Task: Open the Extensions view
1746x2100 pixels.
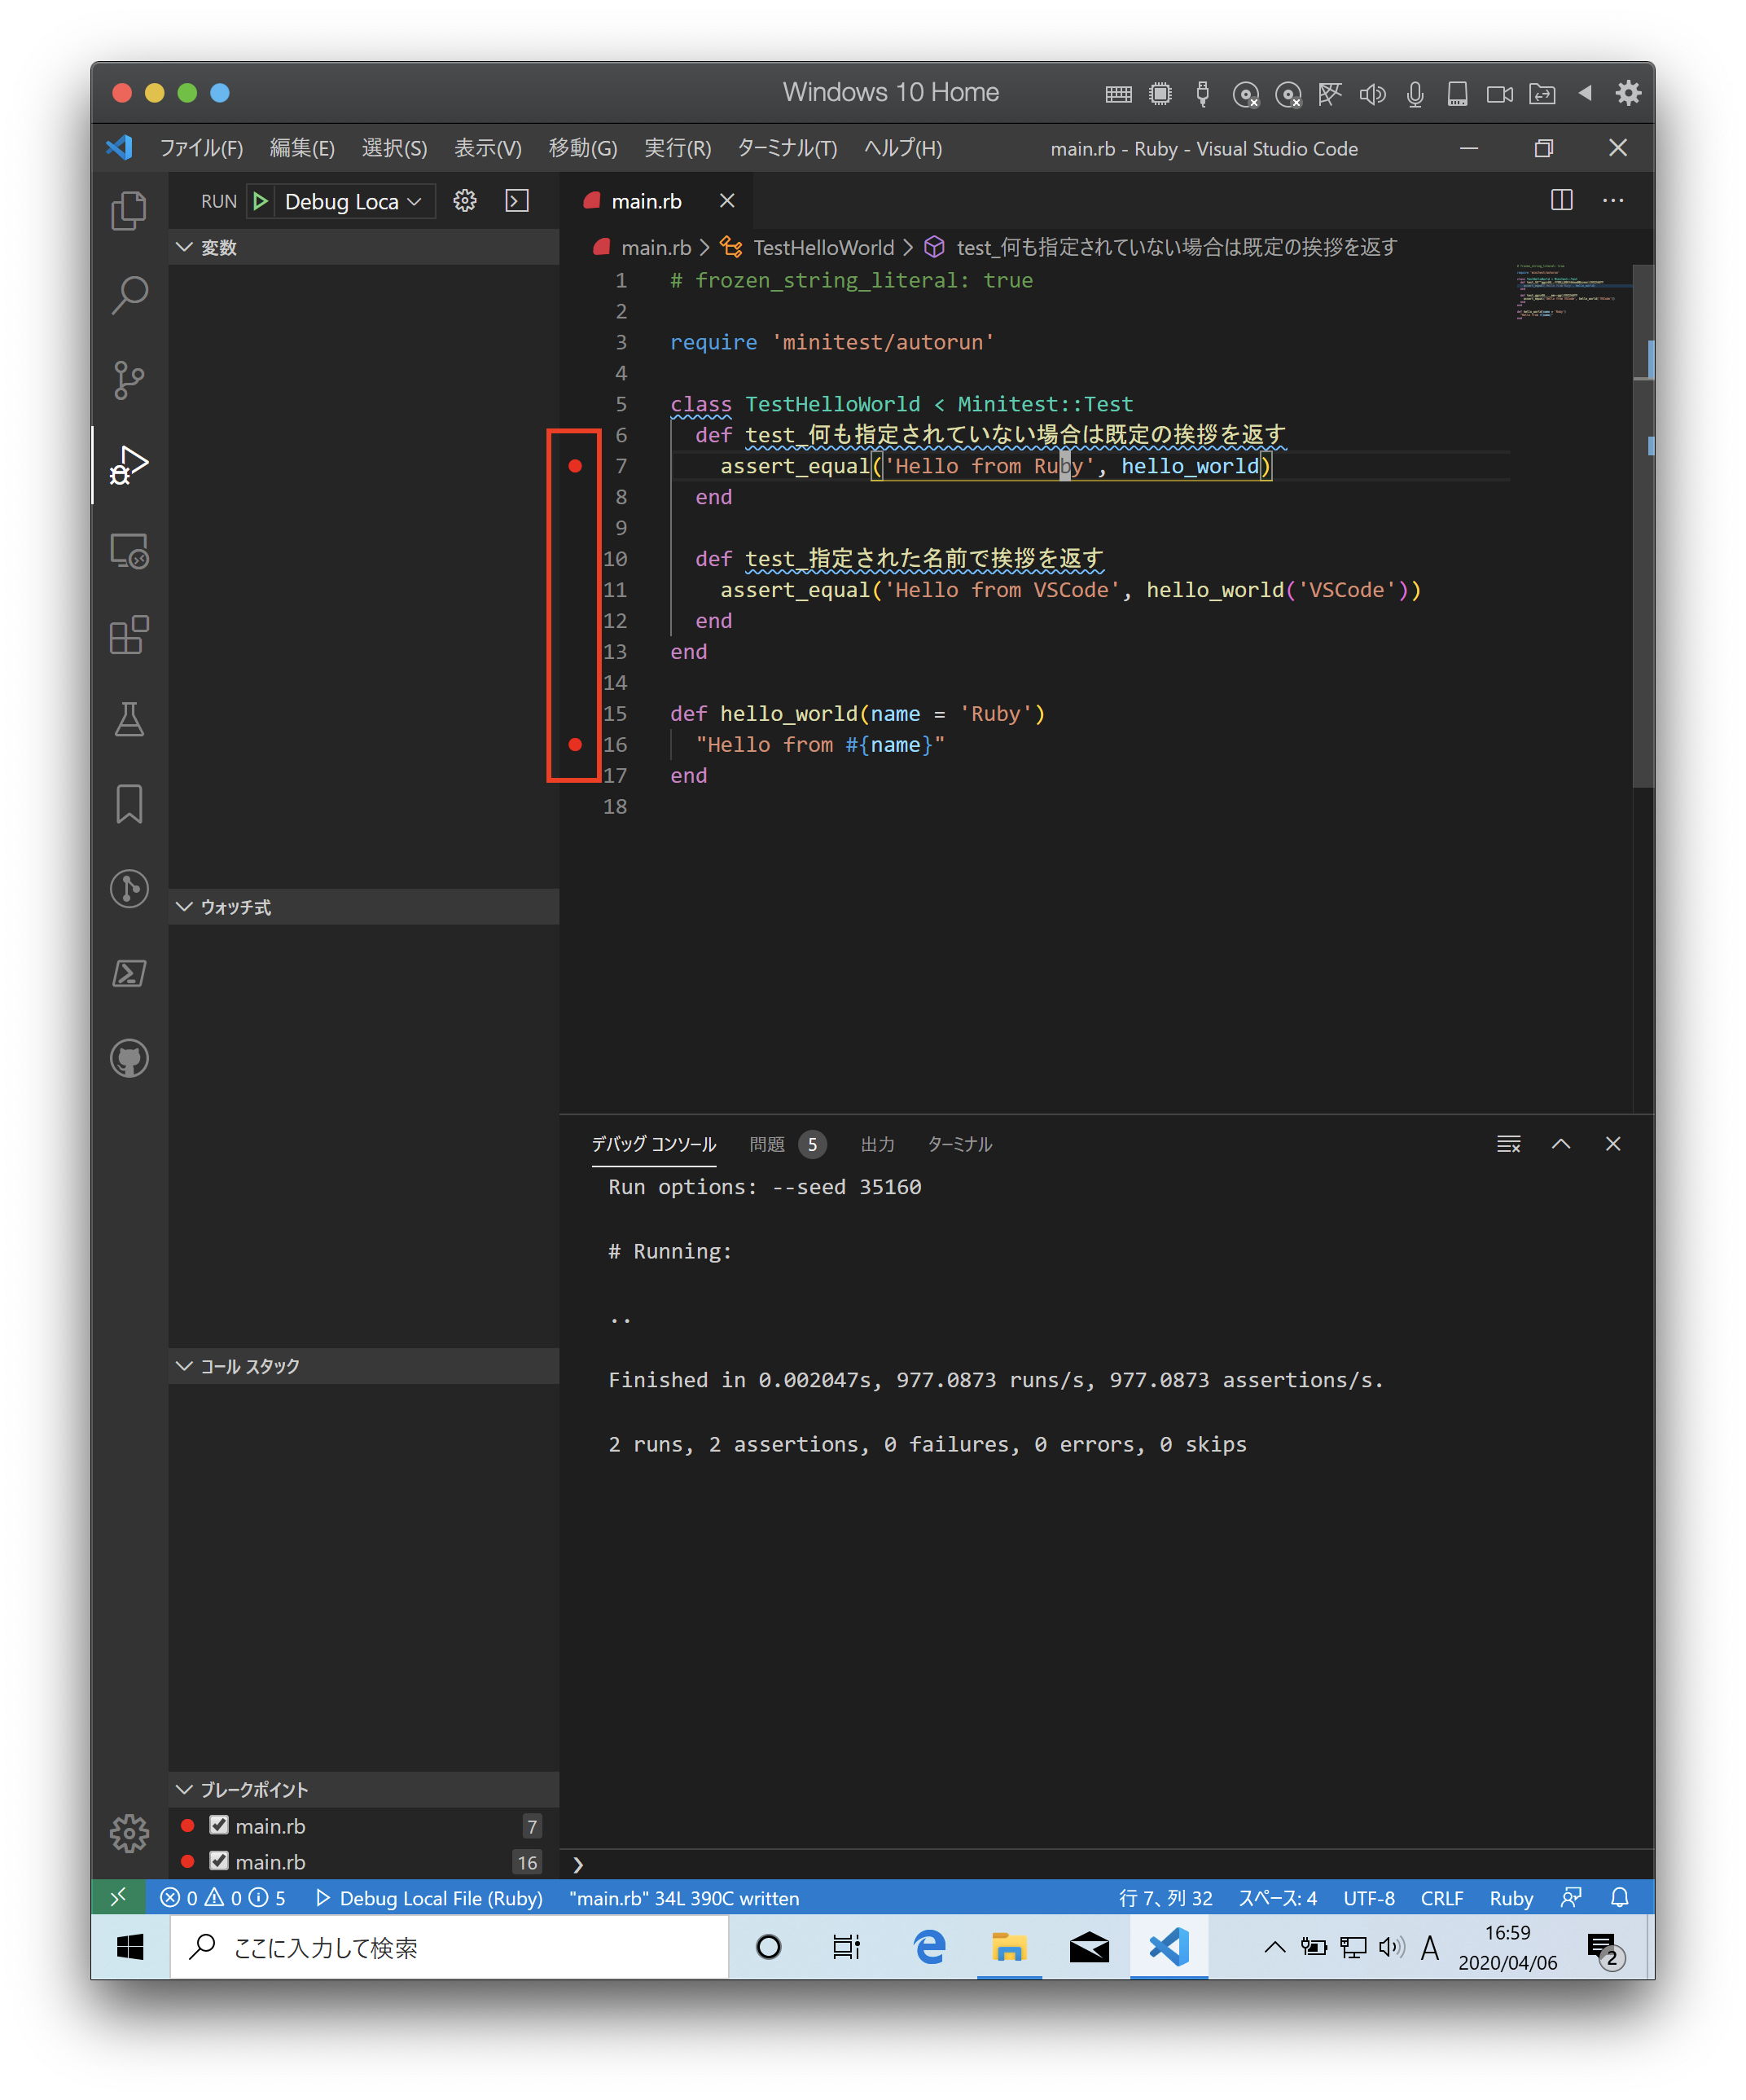Action: (129, 636)
